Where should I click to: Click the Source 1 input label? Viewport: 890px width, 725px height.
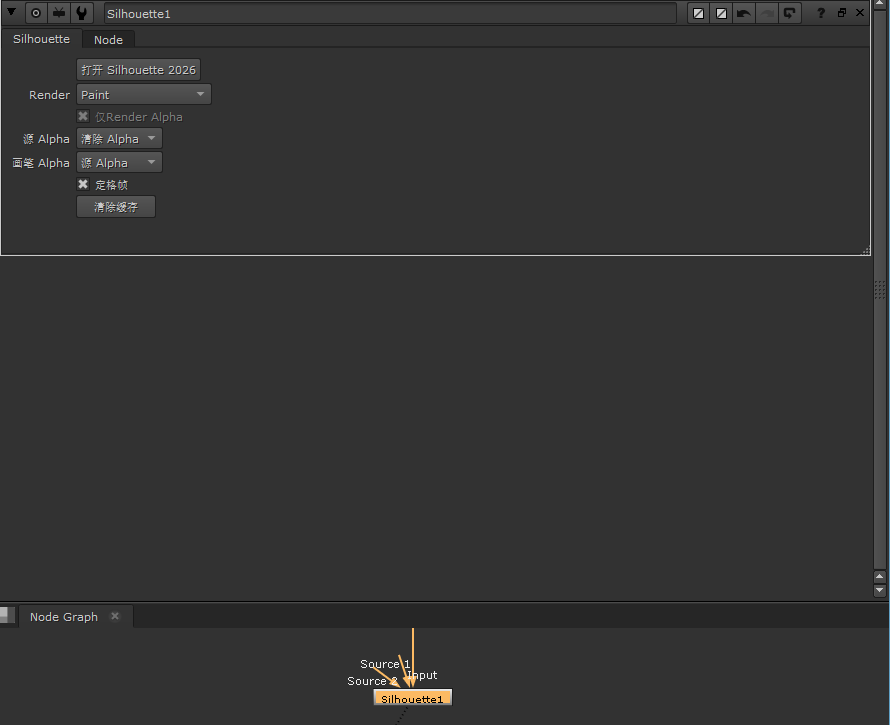pos(385,664)
